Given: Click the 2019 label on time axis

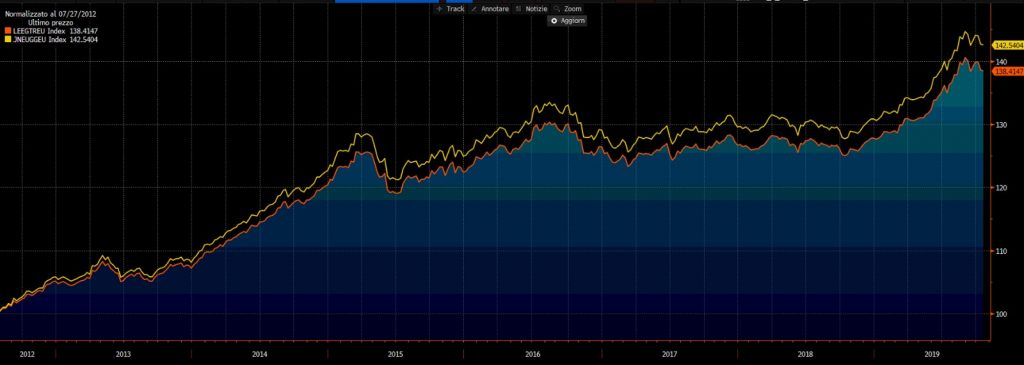Looking at the screenshot, I should tap(933, 354).
